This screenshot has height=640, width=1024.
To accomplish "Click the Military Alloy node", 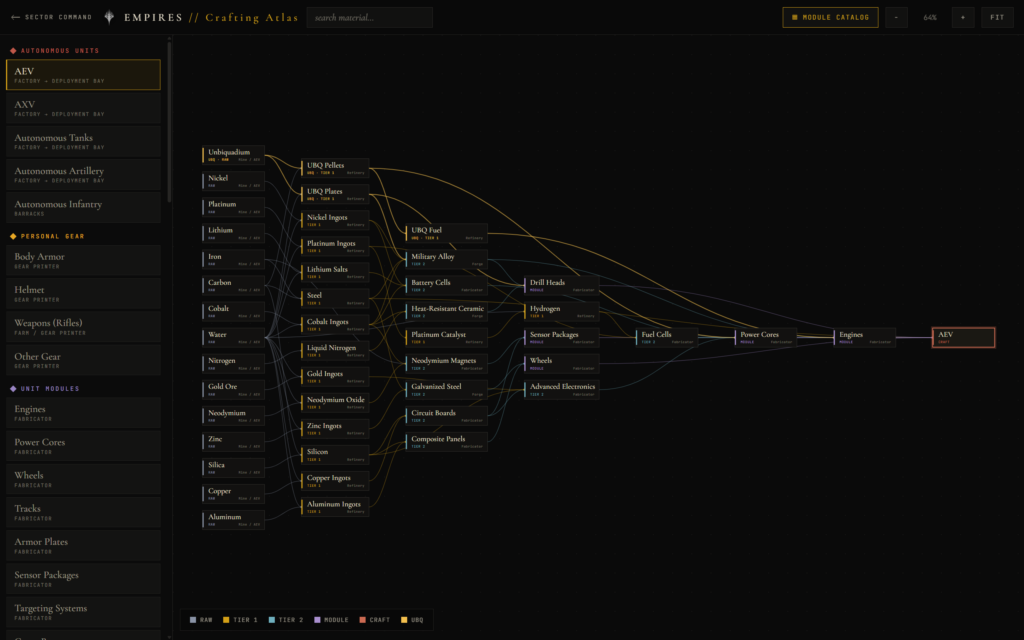I will click(x=446, y=259).
